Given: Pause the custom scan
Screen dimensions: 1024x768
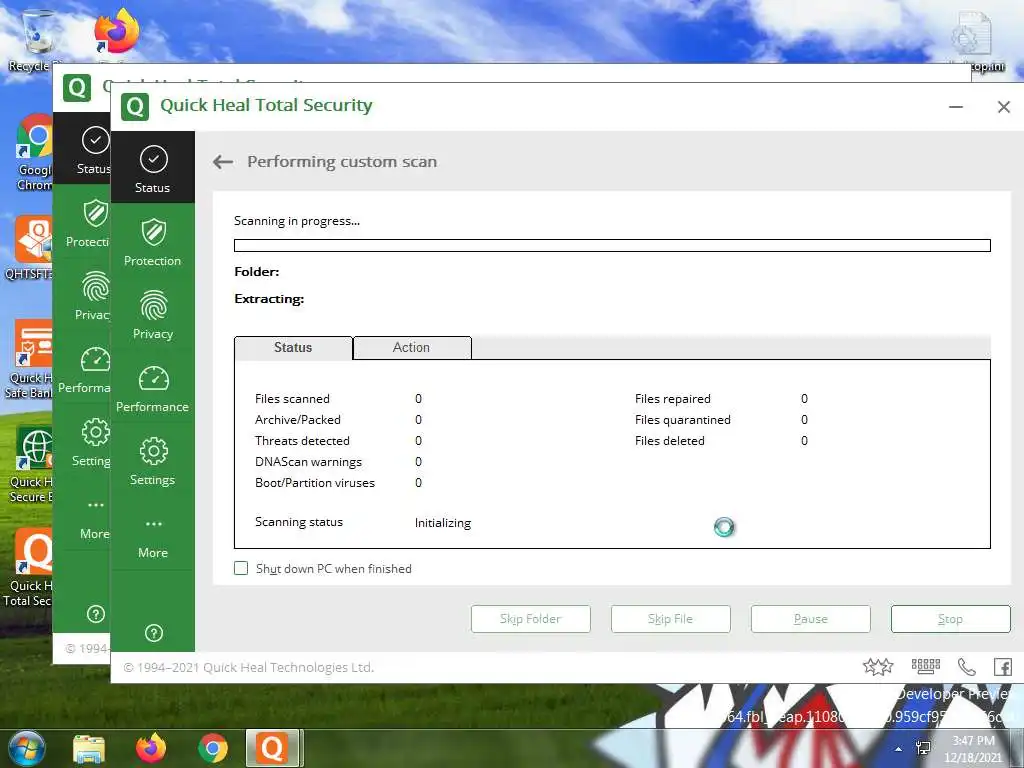Looking at the screenshot, I should click(x=810, y=618).
